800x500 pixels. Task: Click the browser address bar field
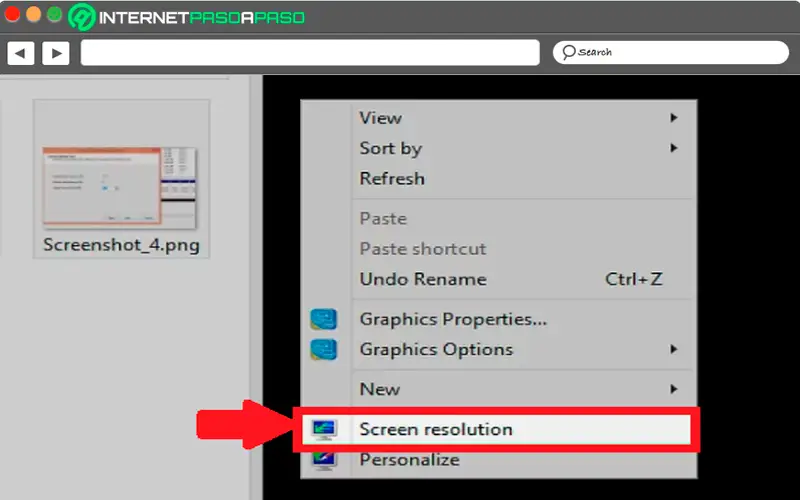click(x=310, y=53)
